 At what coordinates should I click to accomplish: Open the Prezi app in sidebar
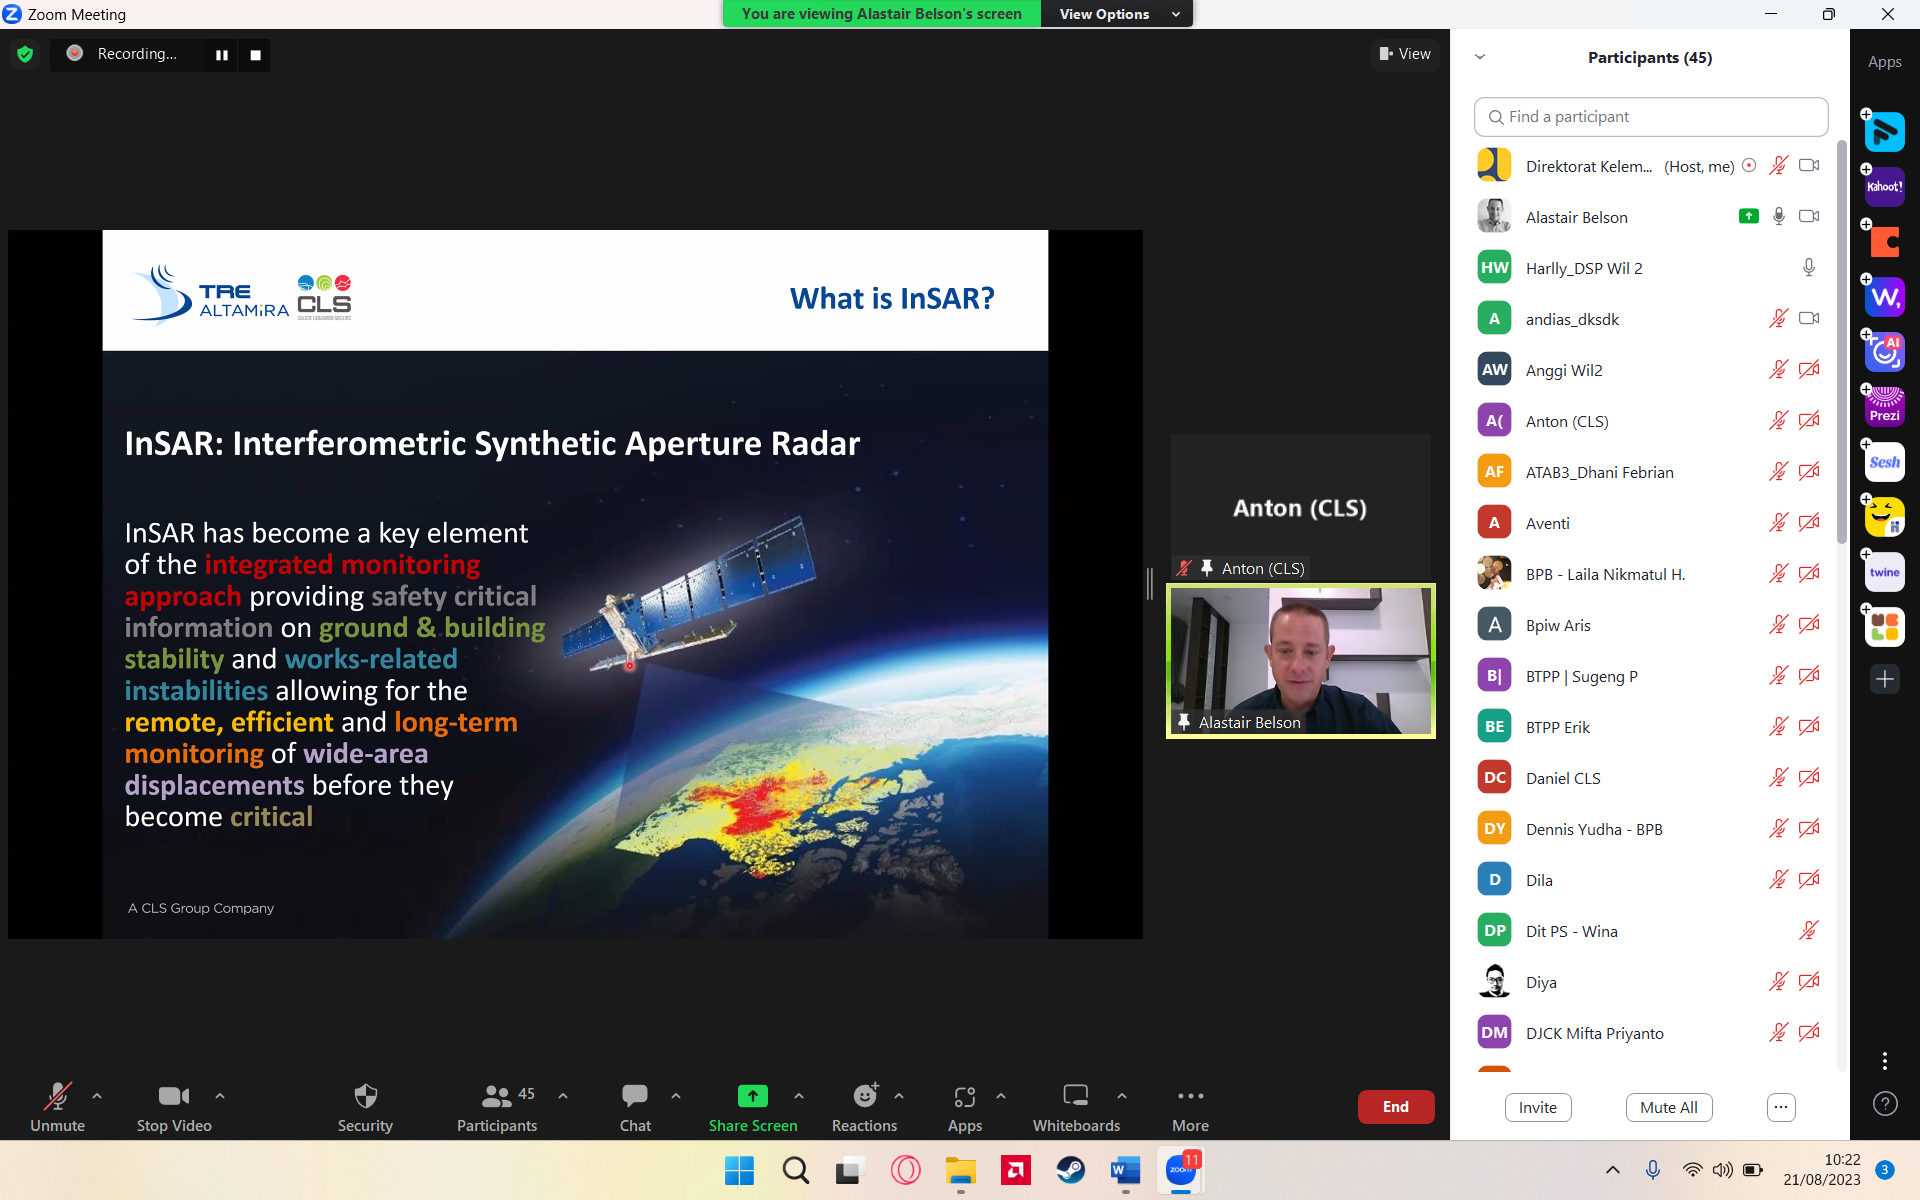(x=1884, y=407)
